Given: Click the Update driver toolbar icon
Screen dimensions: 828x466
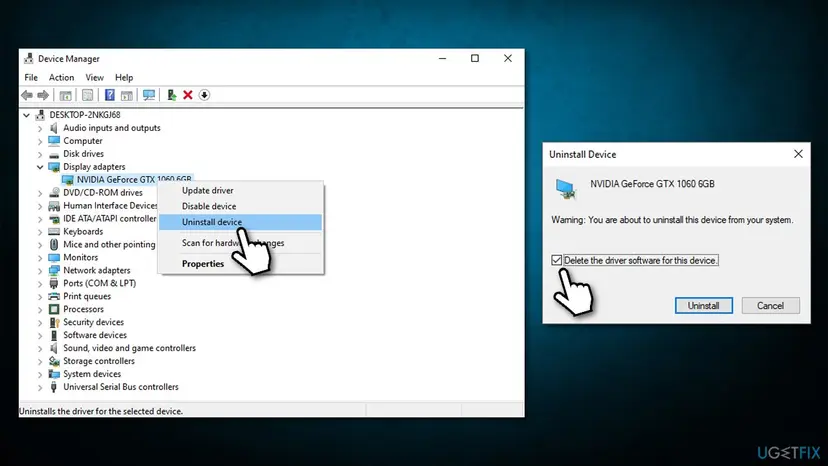Looking at the screenshot, I should (x=172, y=95).
